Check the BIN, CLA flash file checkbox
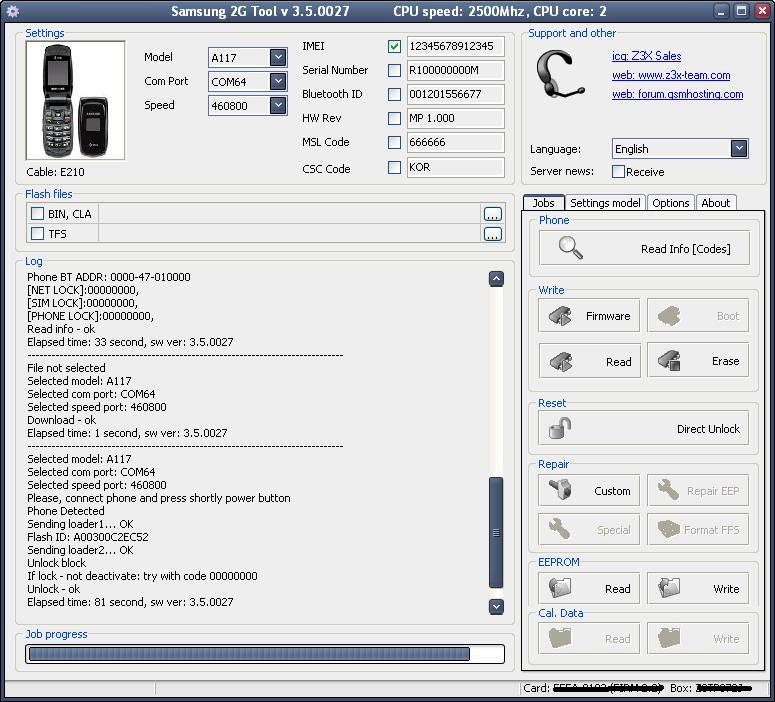This screenshot has width=775, height=702. click(x=37, y=214)
